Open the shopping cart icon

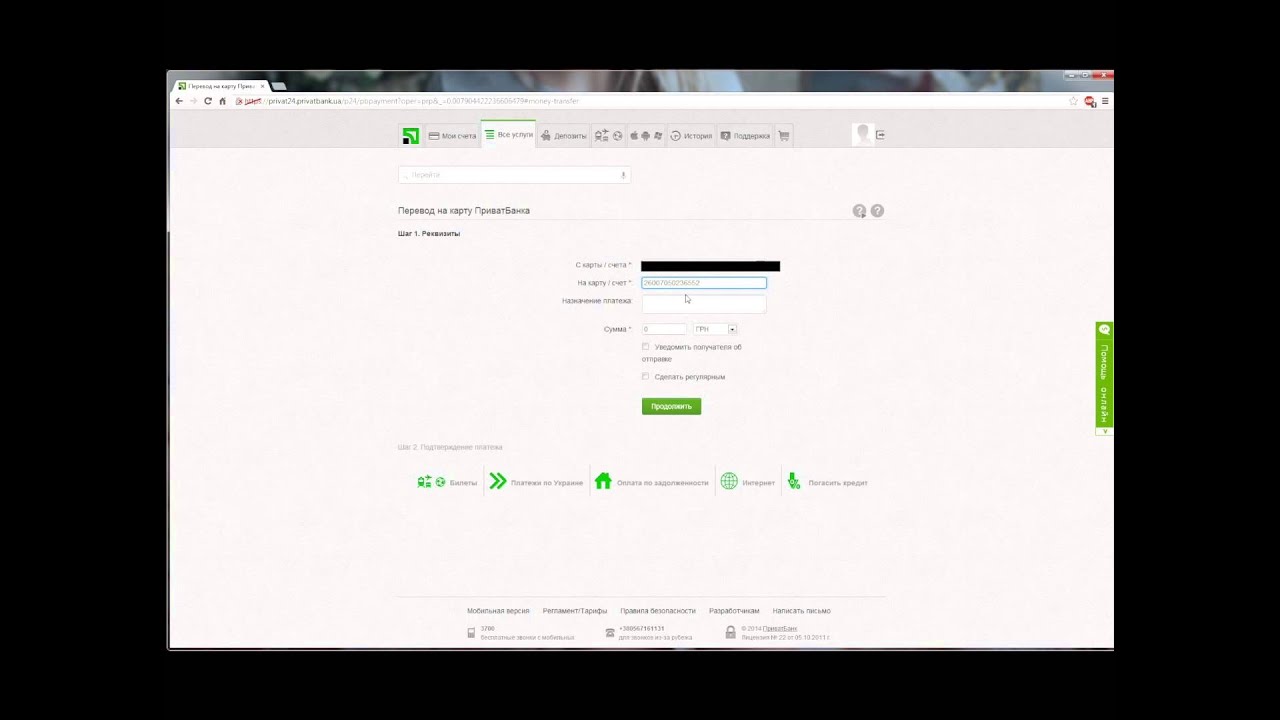click(784, 136)
